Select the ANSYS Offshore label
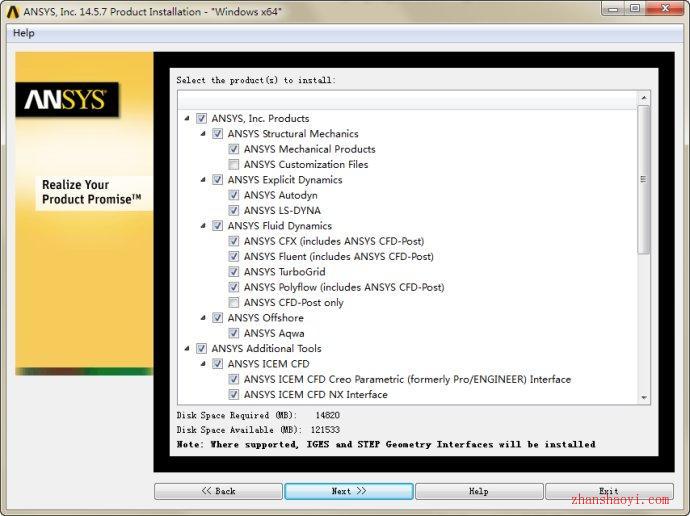 point(266,318)
